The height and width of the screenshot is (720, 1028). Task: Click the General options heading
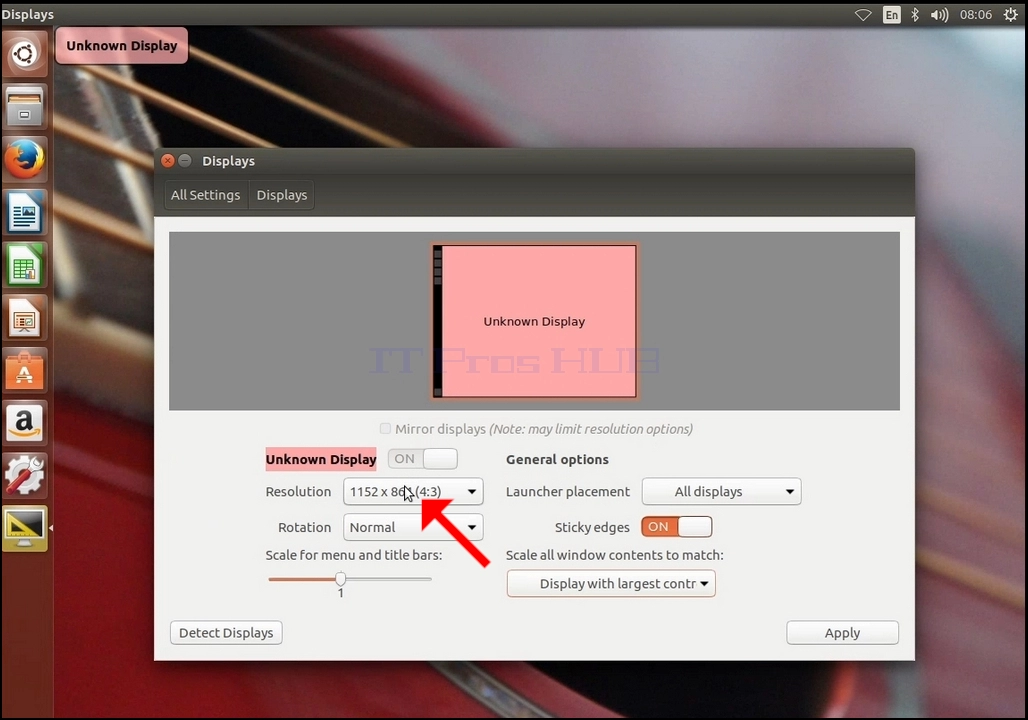tap(557, 460)
